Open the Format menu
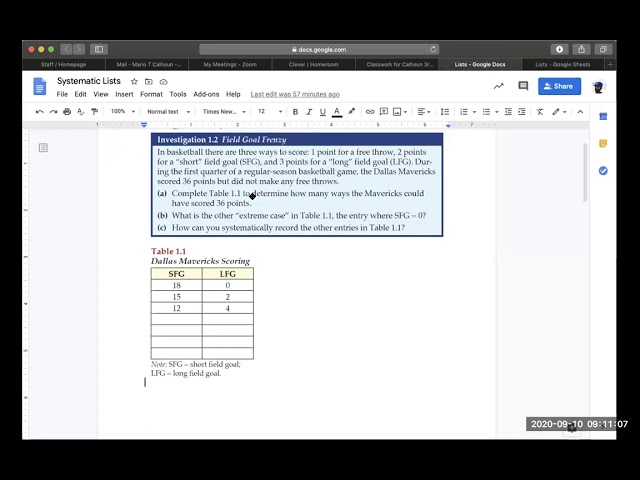 click(x=151, y=94)
